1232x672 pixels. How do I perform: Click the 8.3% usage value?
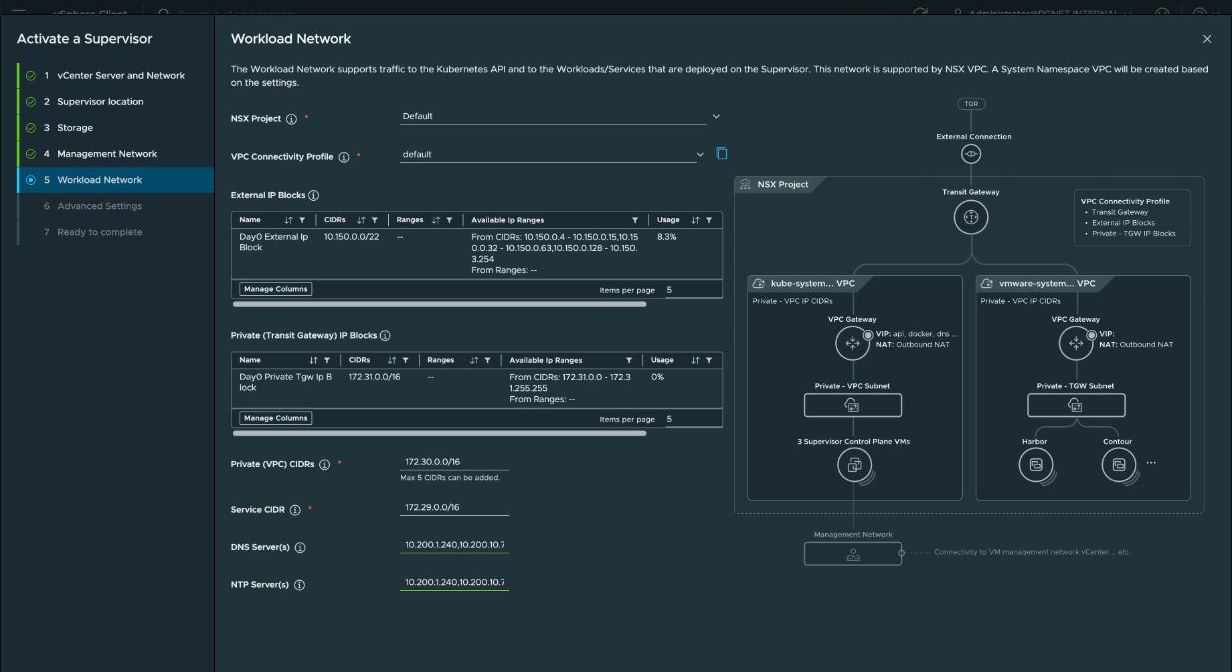click(666, 237)
